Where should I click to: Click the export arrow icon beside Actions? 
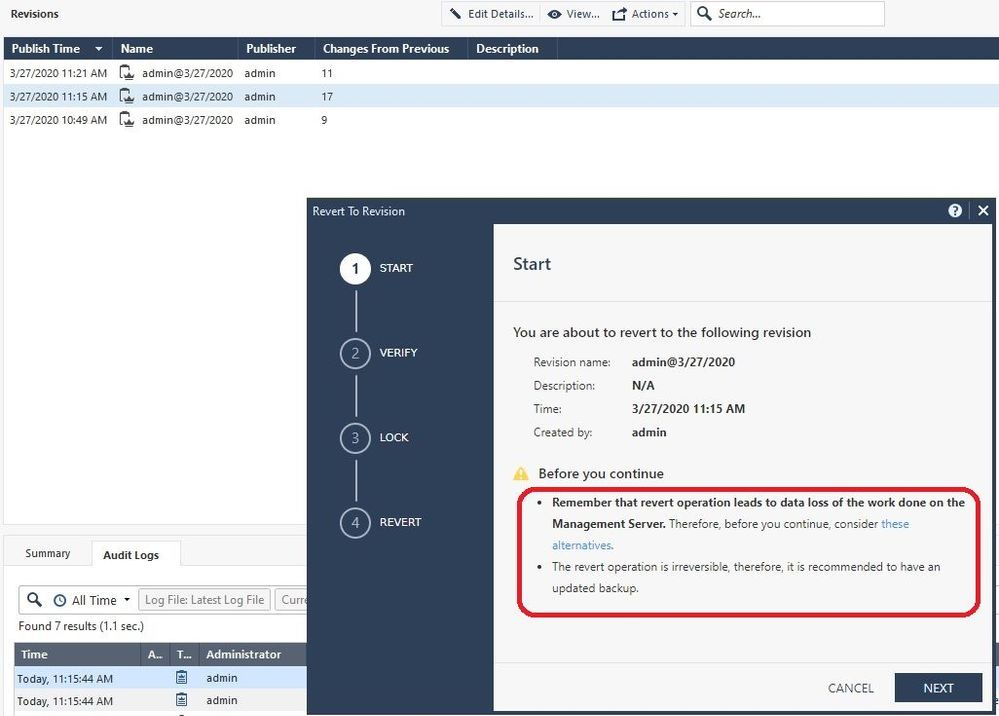coord(619,14)
